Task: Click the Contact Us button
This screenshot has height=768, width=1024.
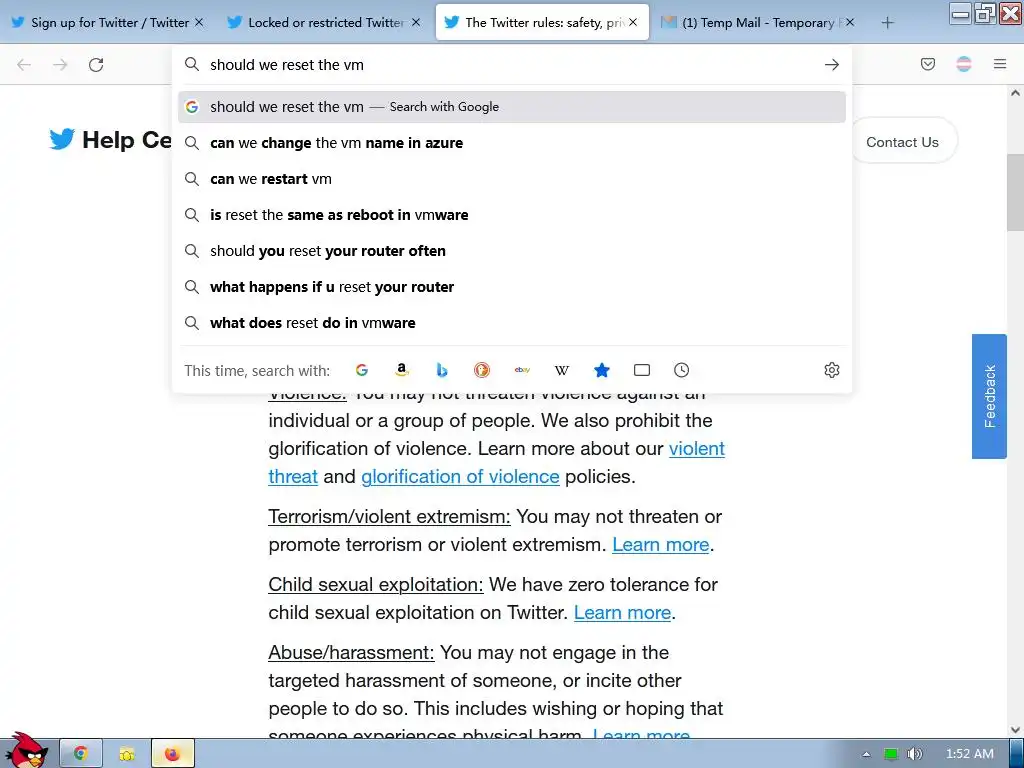Action: click(902, 142)
